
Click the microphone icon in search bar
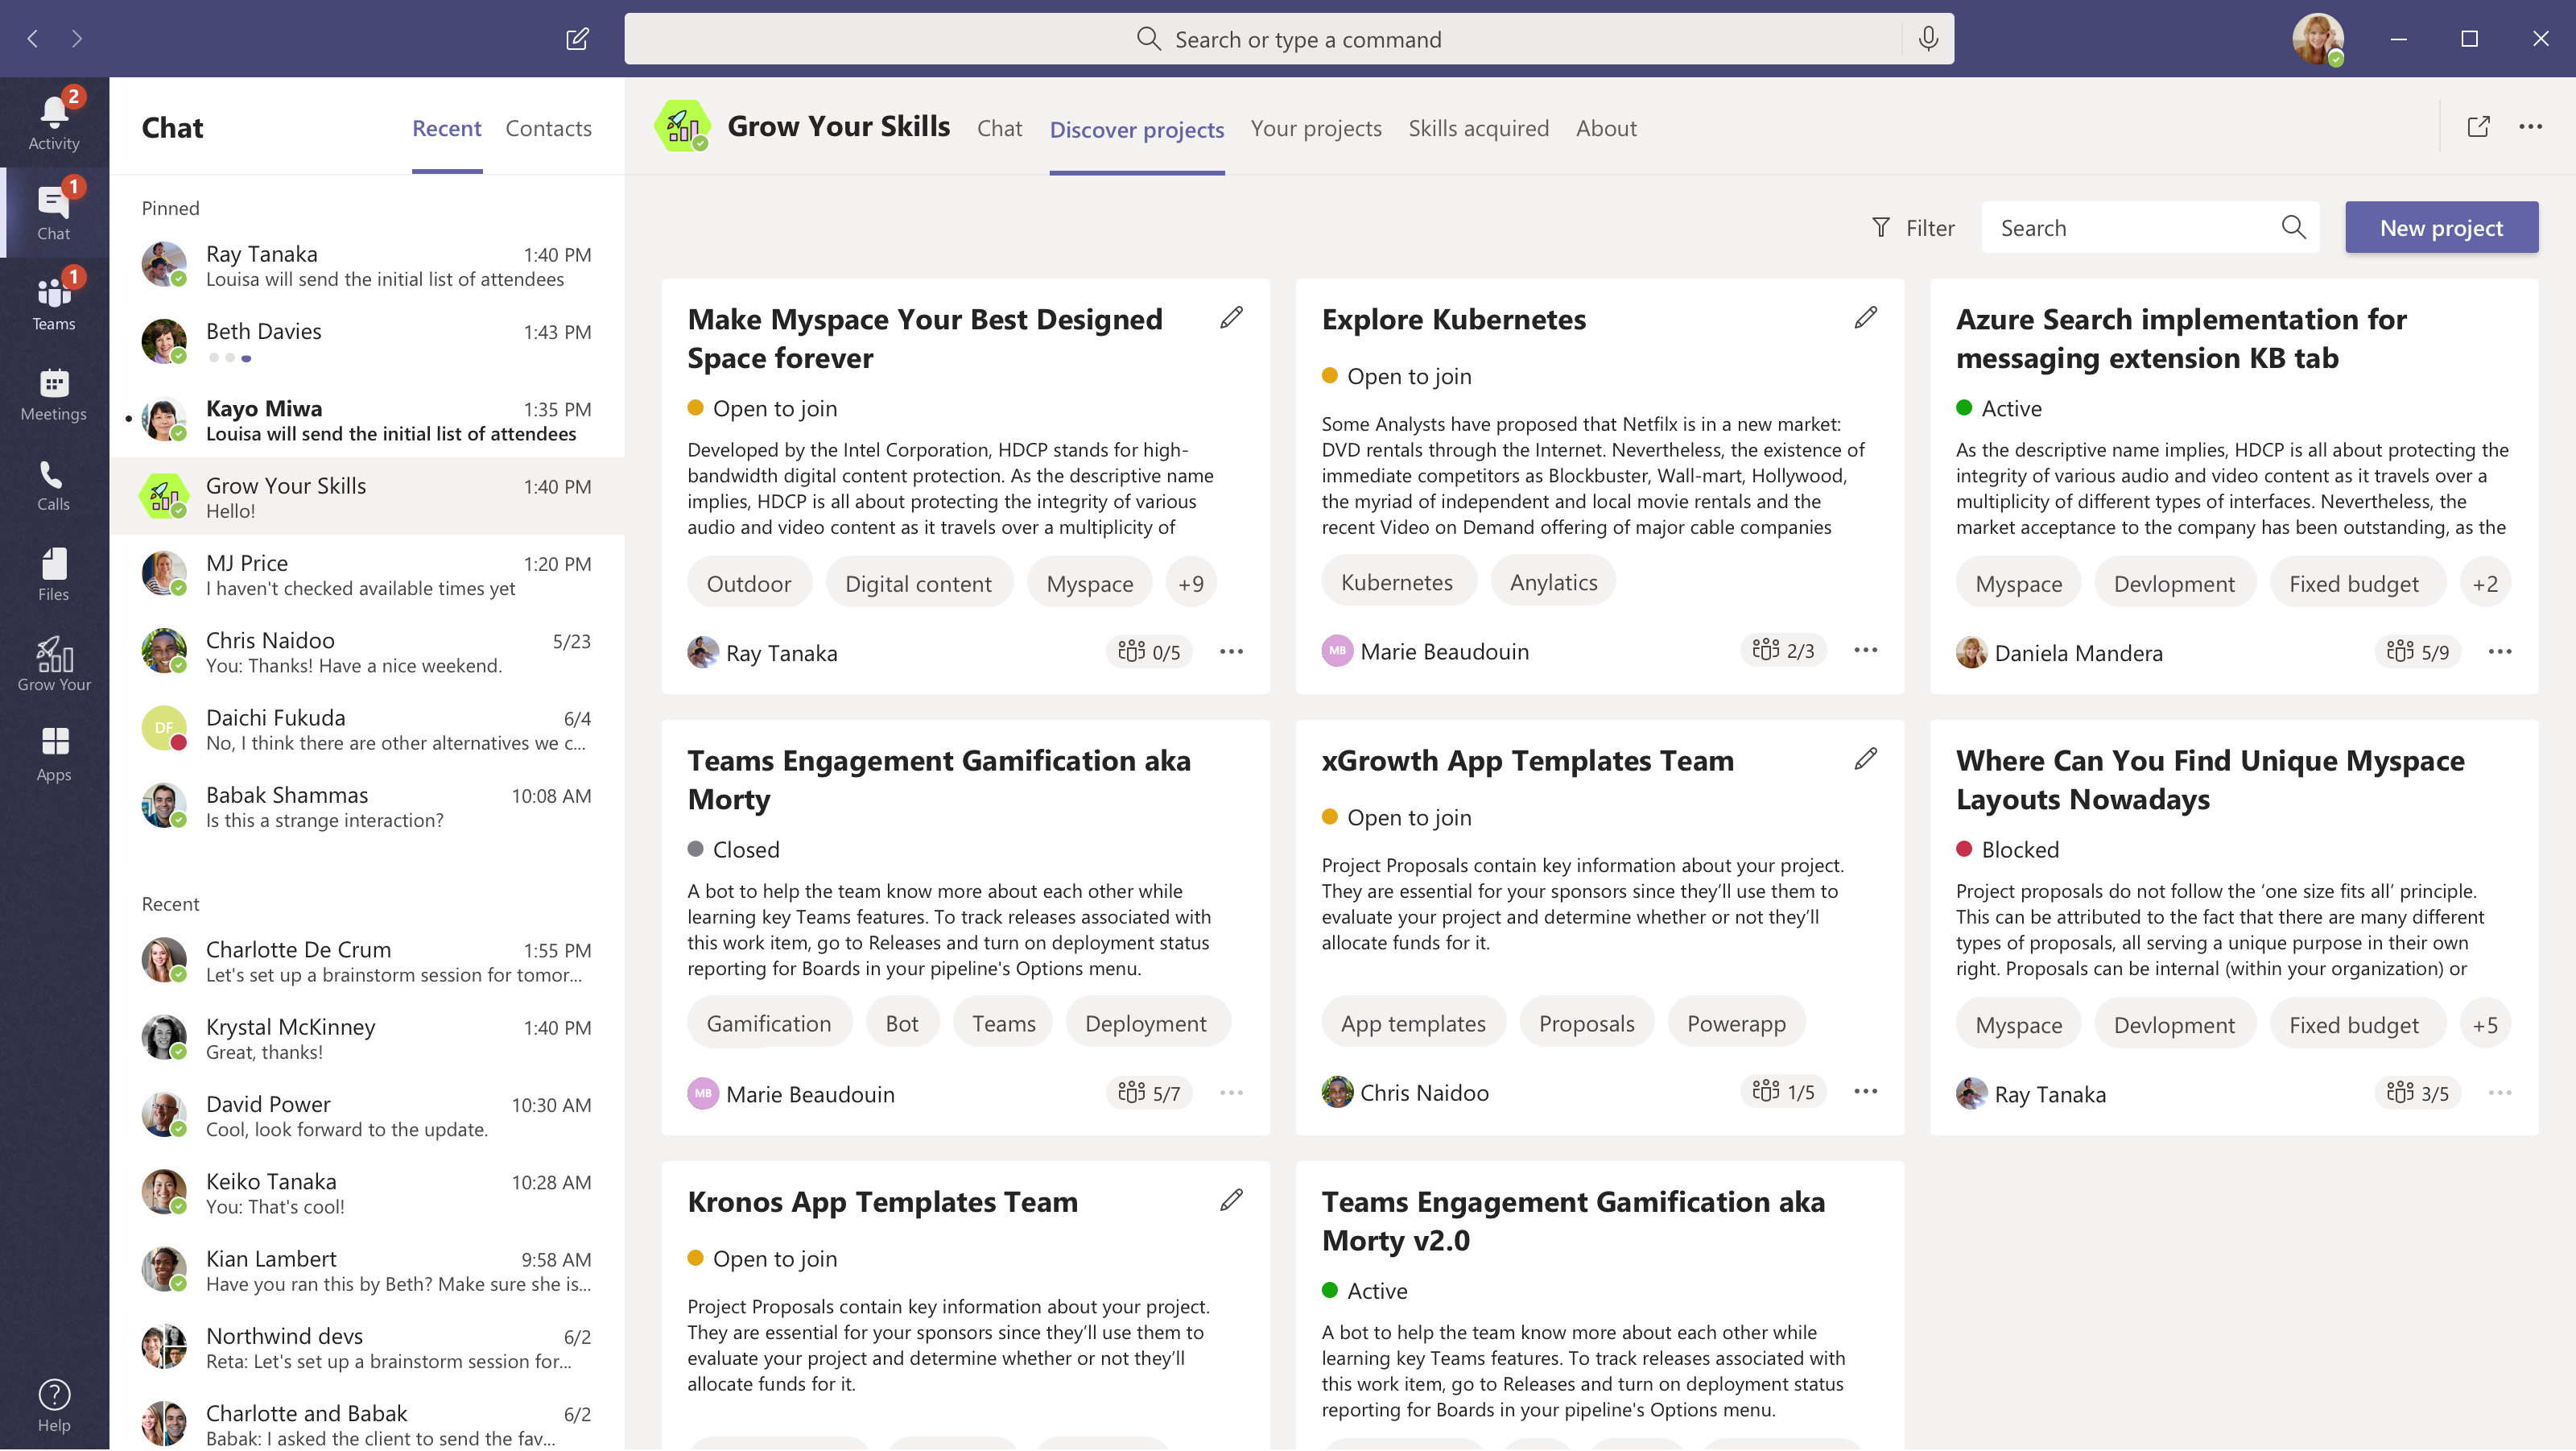tap(1928, 39)
